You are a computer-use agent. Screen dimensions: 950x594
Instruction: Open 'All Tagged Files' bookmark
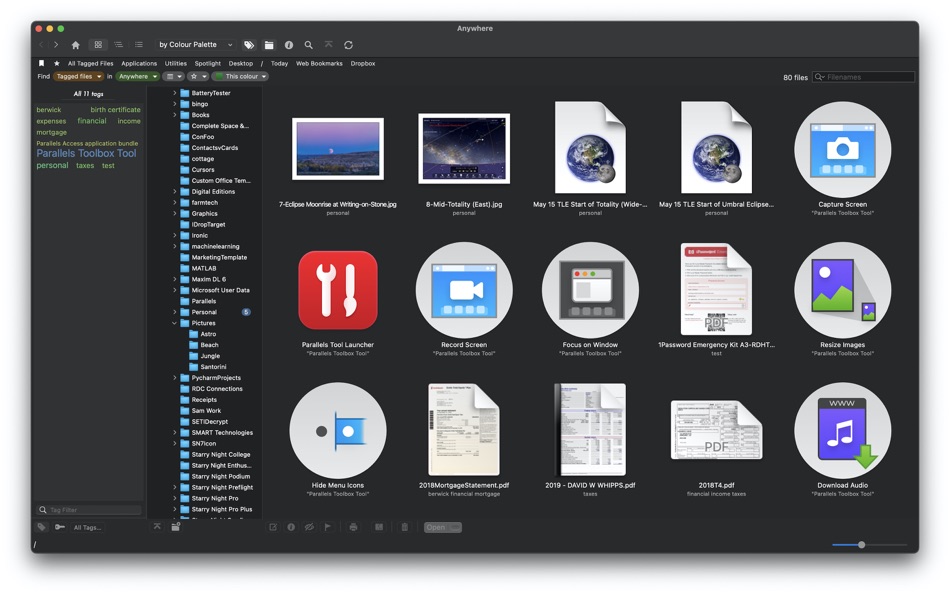[x=90, y=64]
